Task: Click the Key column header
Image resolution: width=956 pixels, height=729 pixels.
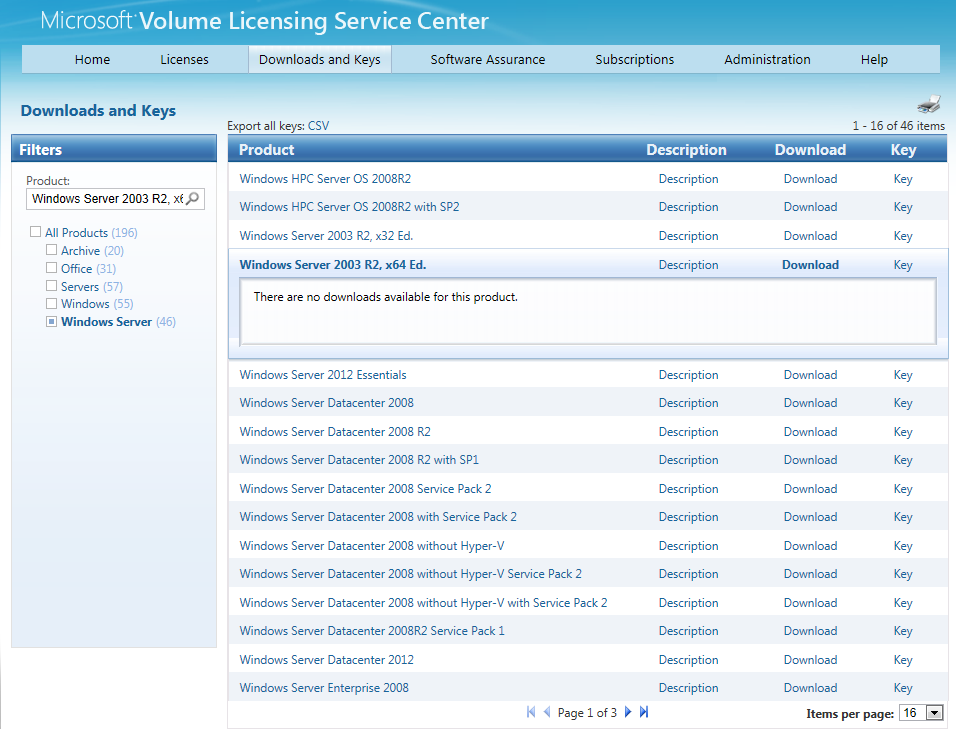Action: 904,150
